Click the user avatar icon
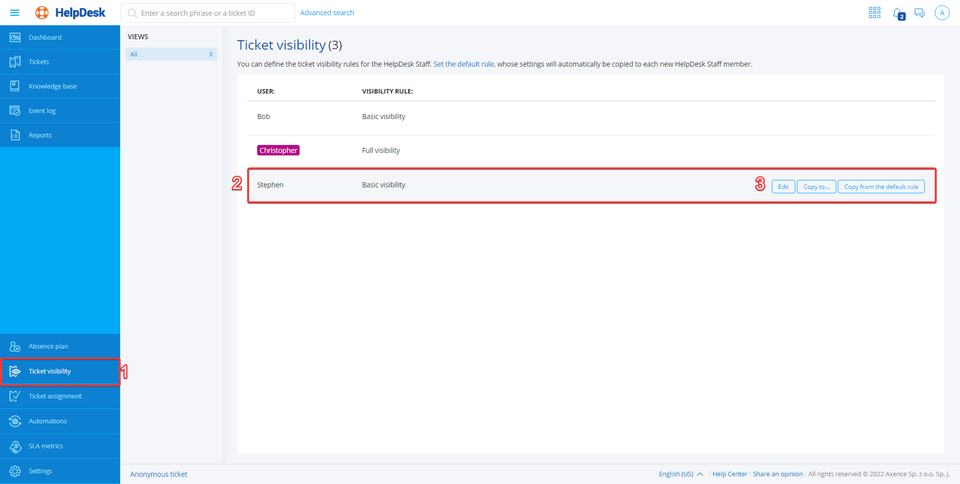 point(941,13)
